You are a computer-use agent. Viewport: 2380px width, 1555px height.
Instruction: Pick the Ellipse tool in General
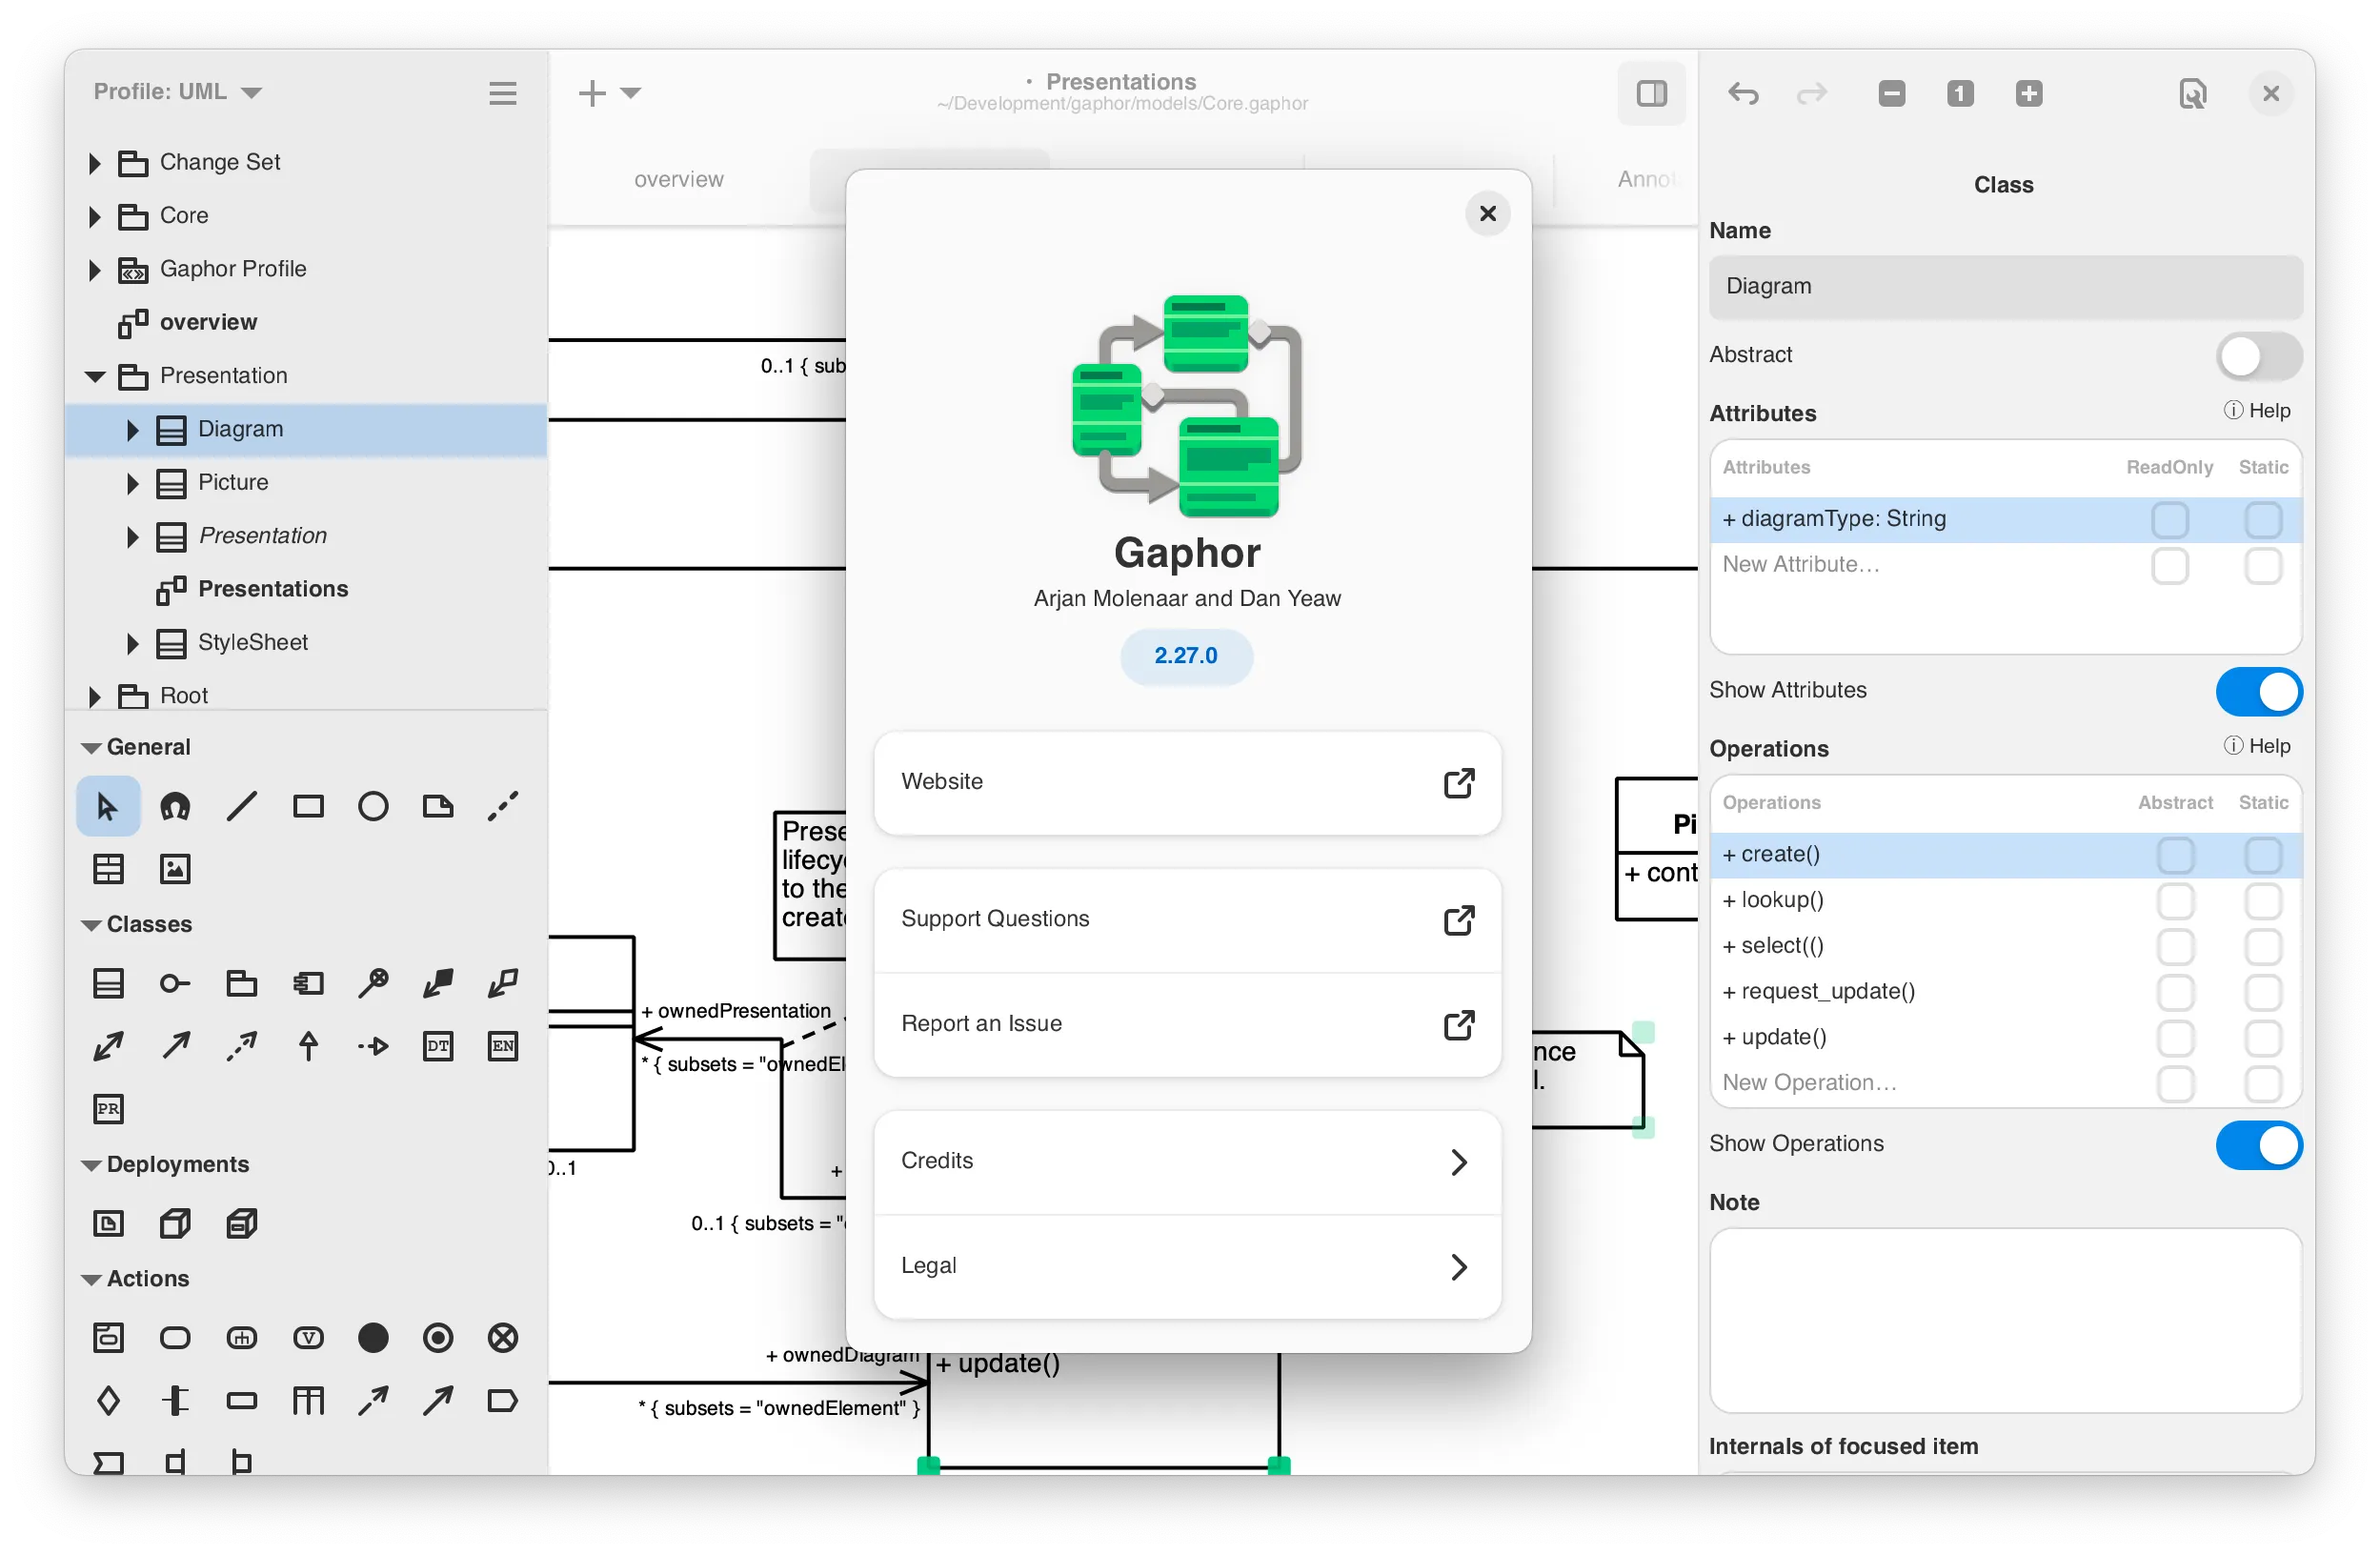click(x=373, y=806)
